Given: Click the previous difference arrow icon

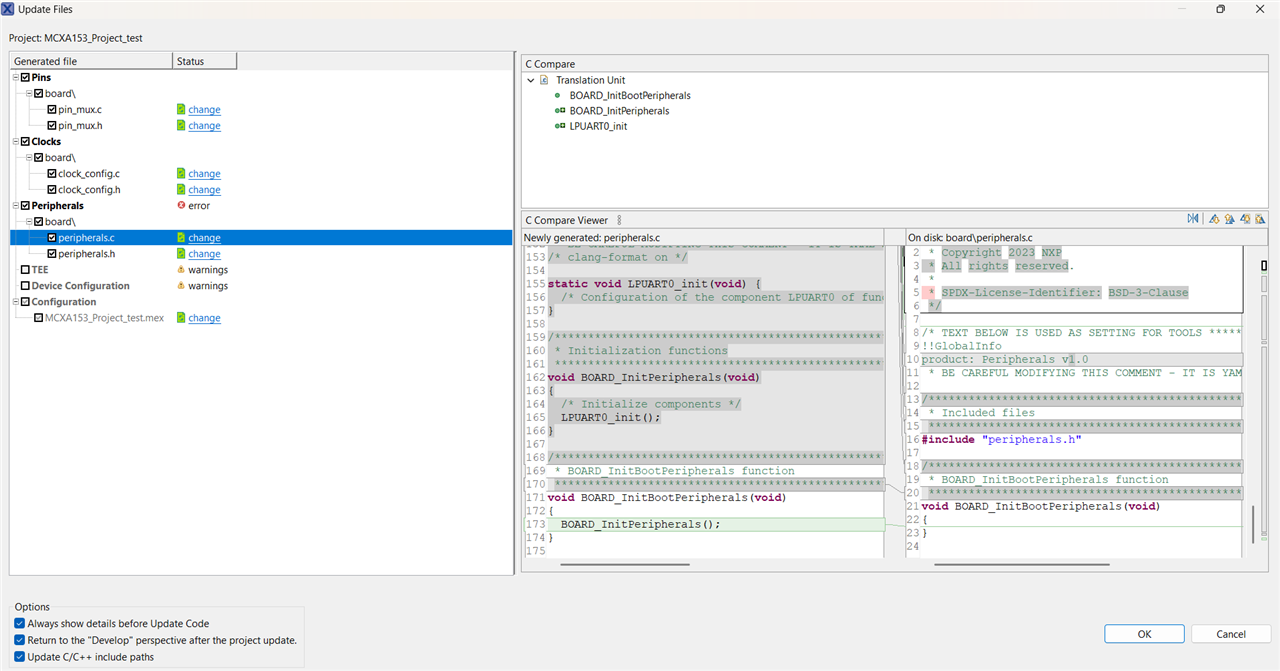Looking at the screenshot, I should 1229,219.
